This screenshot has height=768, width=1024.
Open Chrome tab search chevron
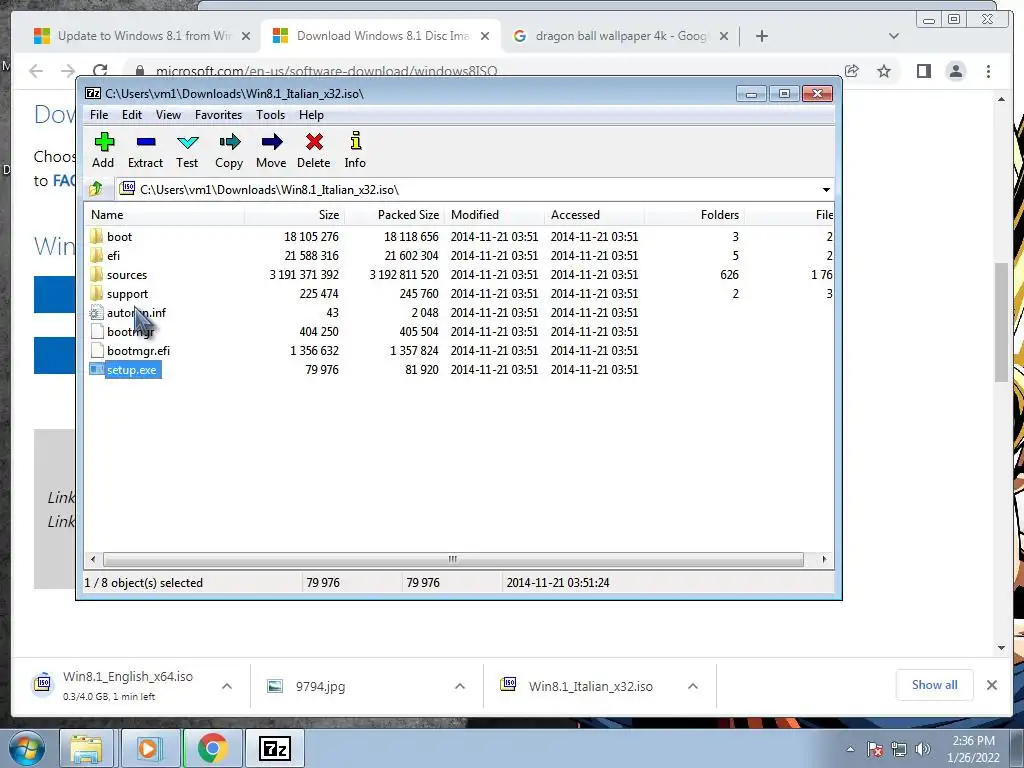(x=894, y=36)
